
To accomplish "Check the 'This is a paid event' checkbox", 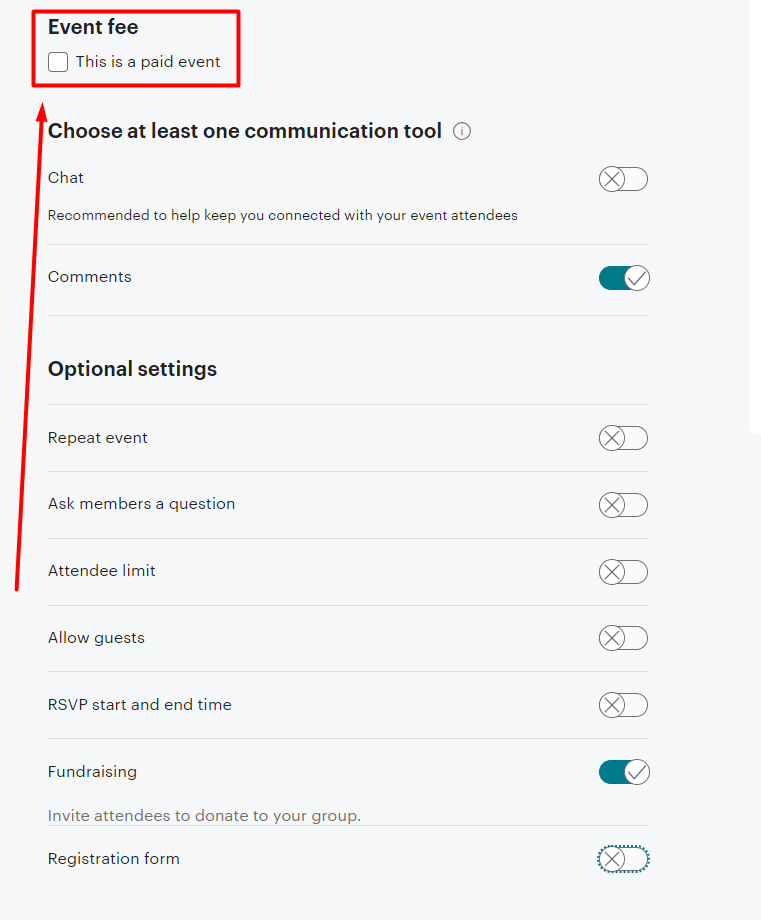I will click(58, 62).
